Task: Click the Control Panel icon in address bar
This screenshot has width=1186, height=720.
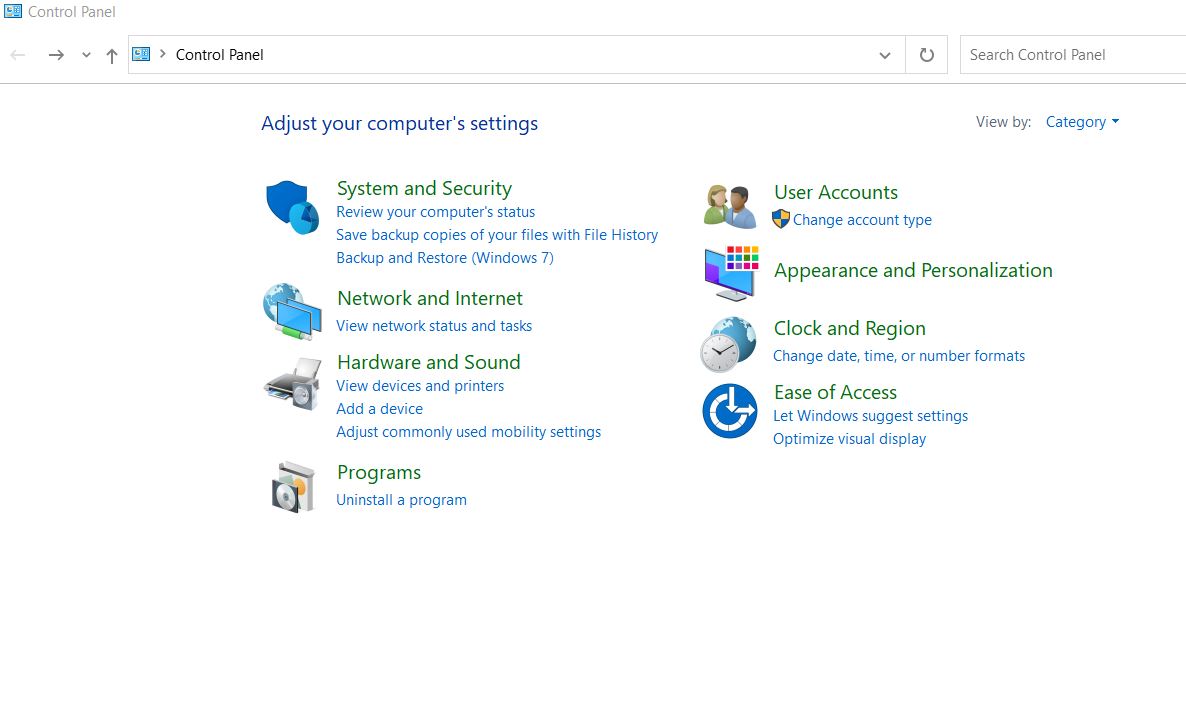Action: point(141,54)
